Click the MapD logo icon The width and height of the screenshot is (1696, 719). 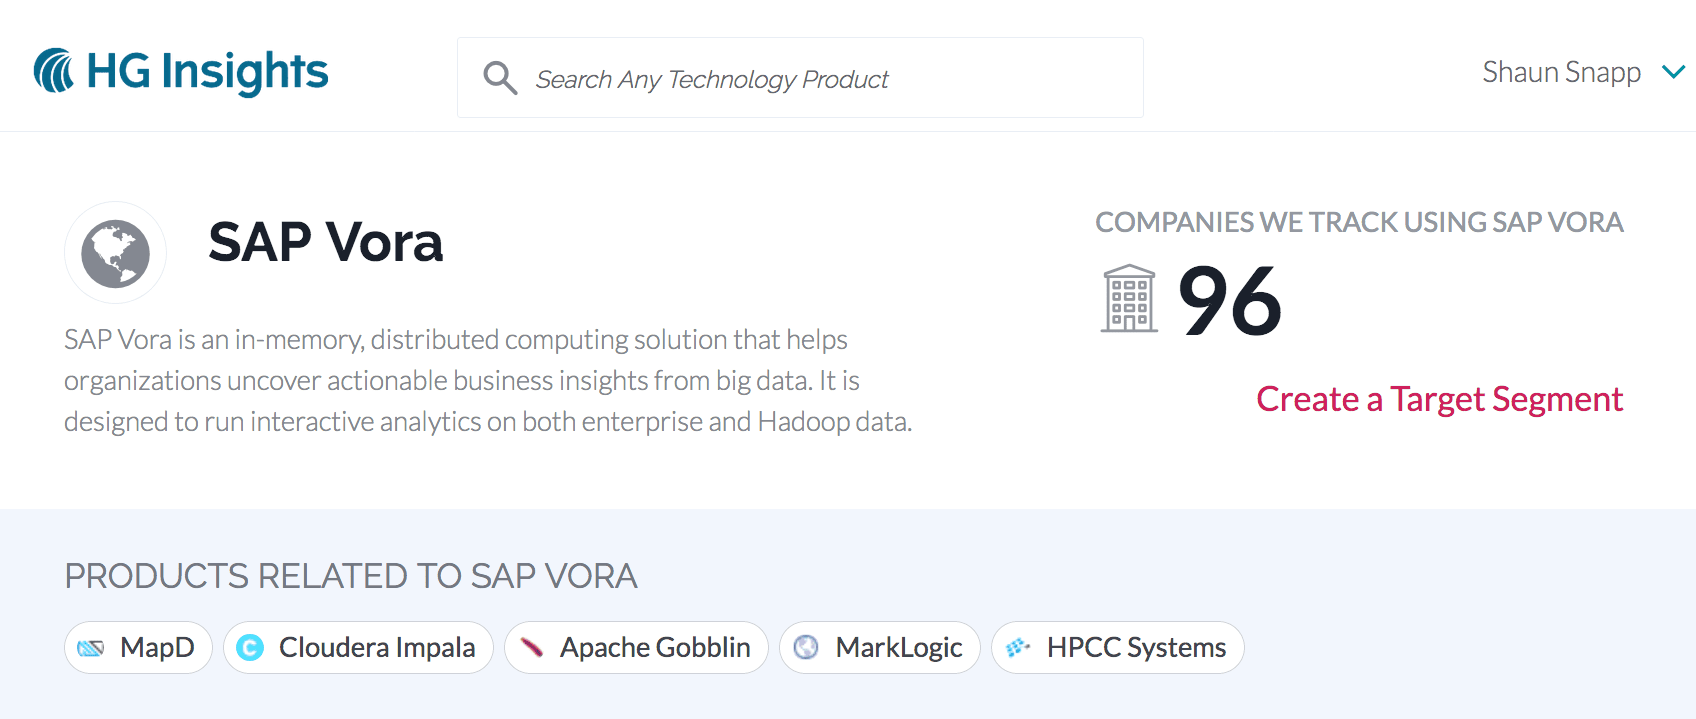coord(91,648)
